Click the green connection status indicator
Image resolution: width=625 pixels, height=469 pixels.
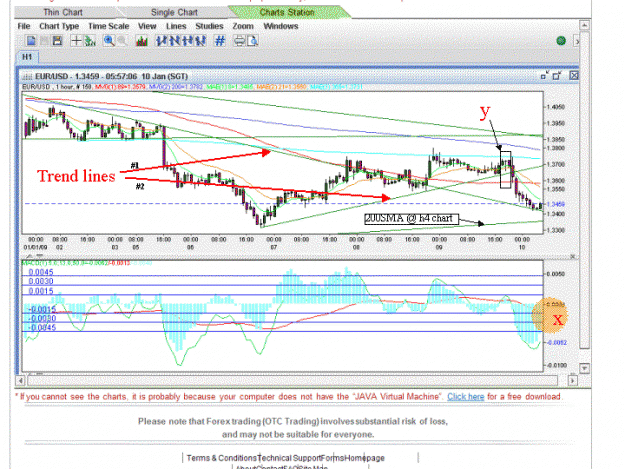561,41
